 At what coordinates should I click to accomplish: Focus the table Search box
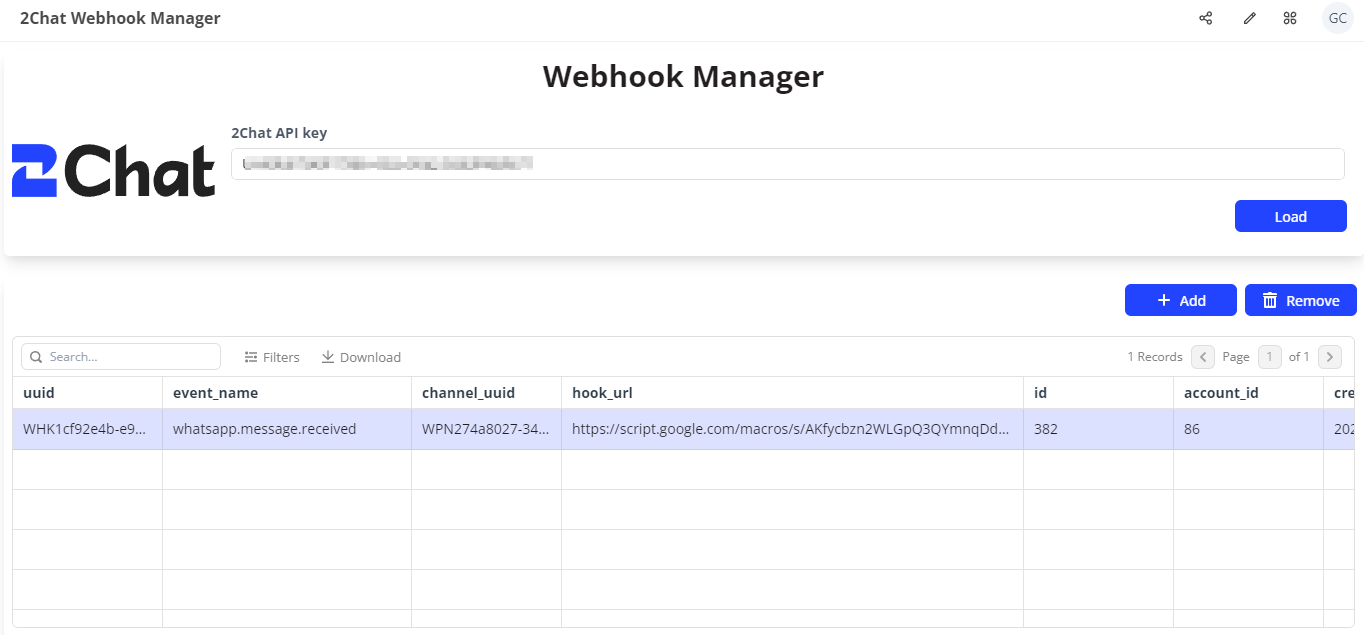[121, 357]
